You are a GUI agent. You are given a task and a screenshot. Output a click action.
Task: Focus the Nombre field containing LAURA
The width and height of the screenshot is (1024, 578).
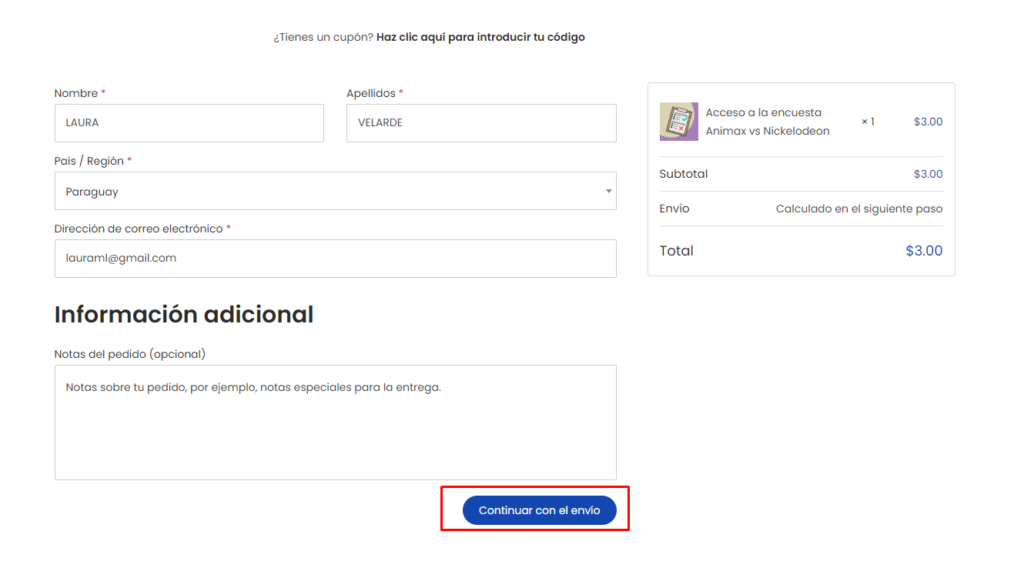pos(188,123)
